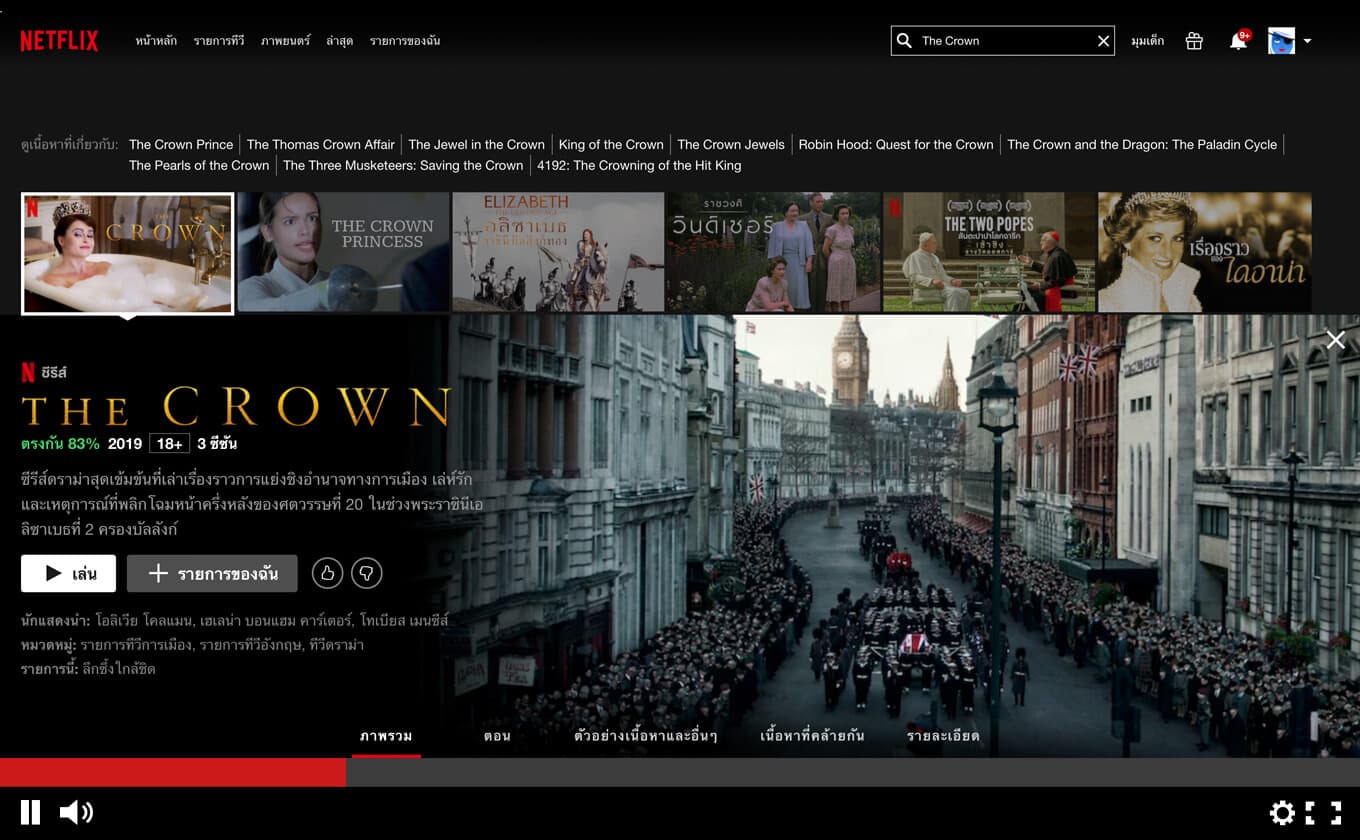Open related title The Thomas Crown Affair
The width and height of the screenshot is (1360, 840).
point(321,144)
